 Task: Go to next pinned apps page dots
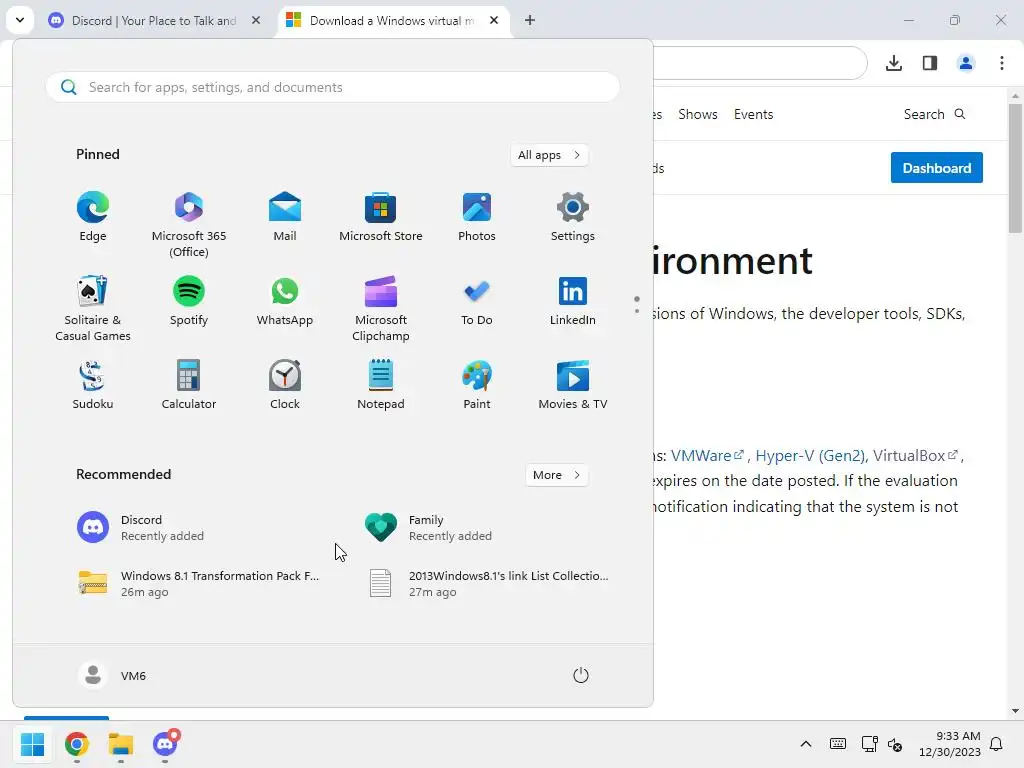[637, 305]
